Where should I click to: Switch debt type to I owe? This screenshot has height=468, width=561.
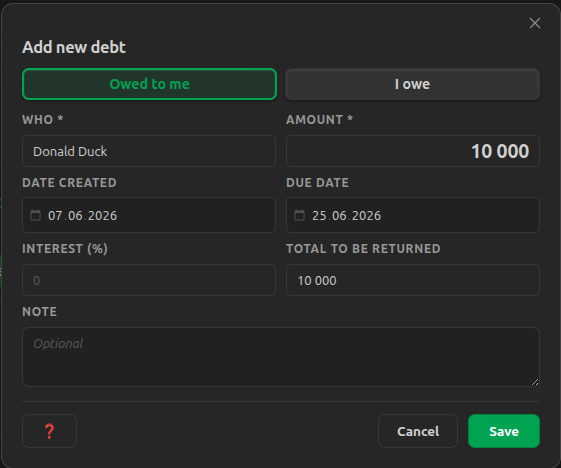[413, 84]
